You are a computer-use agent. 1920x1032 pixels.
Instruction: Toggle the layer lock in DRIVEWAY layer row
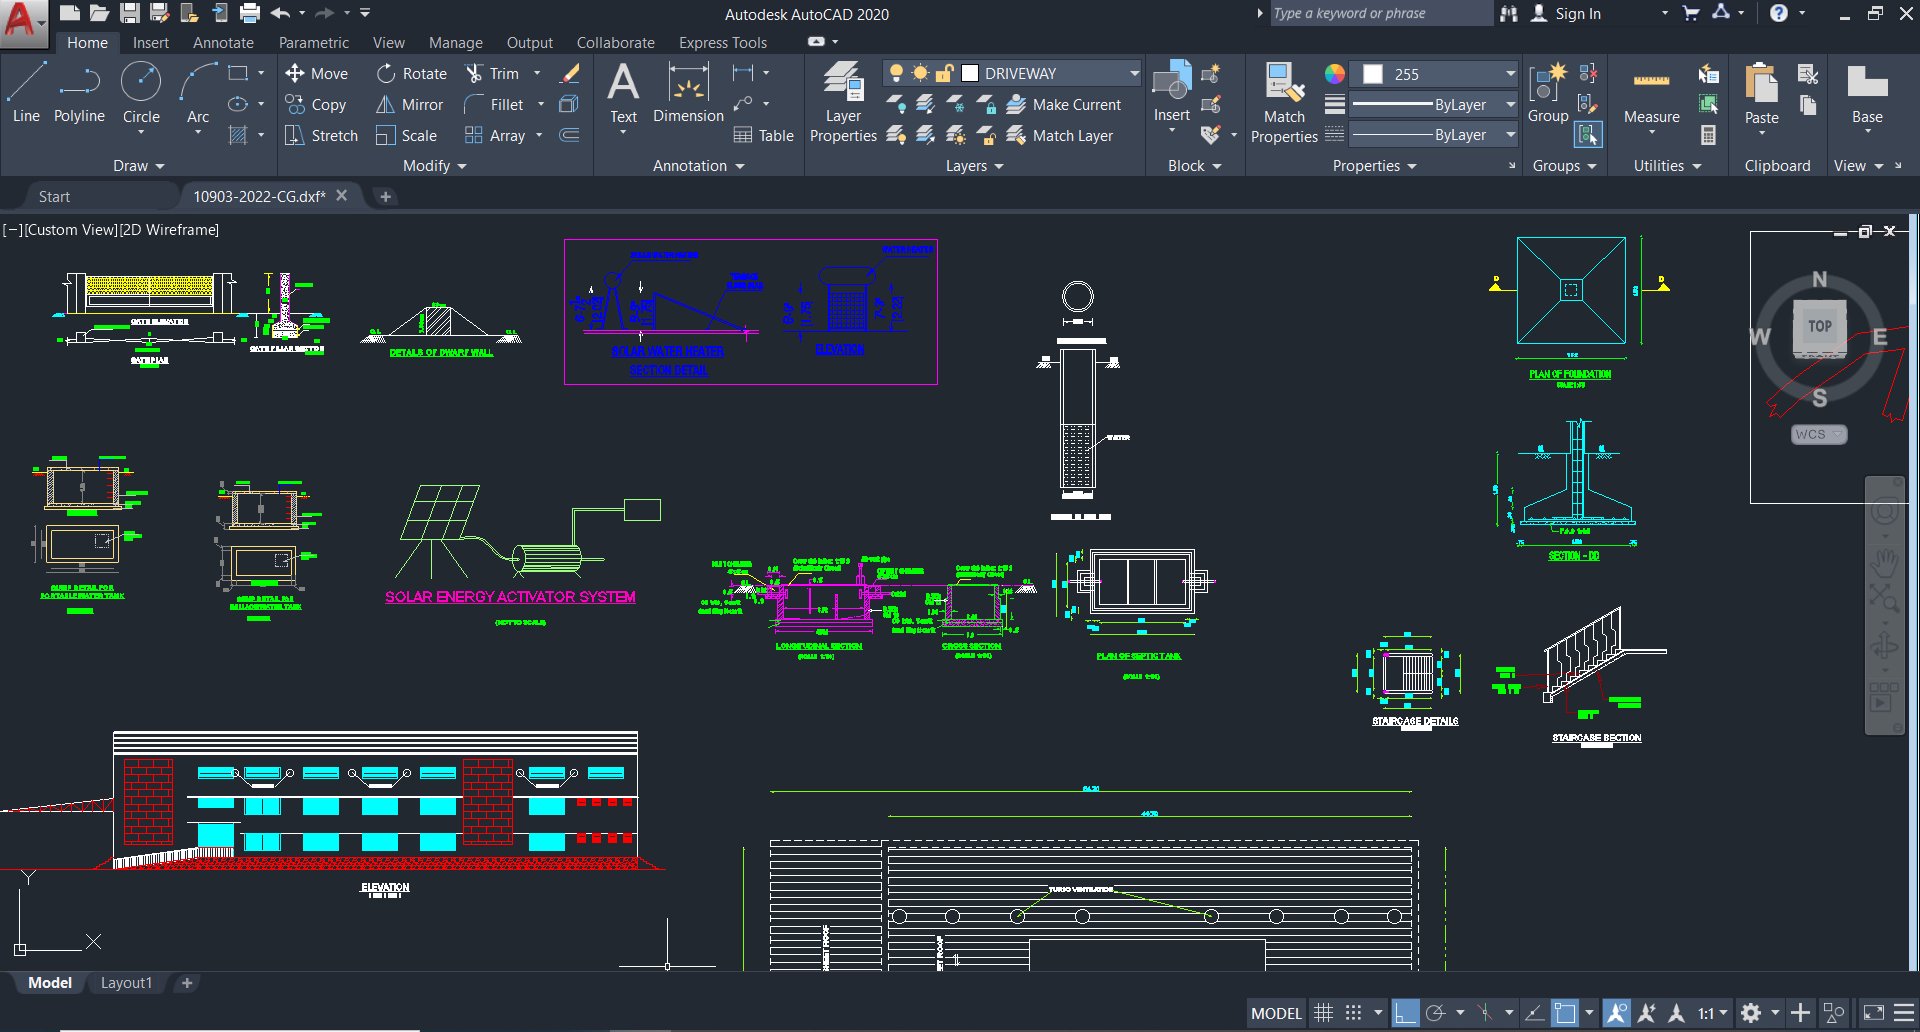pos(944,72)
